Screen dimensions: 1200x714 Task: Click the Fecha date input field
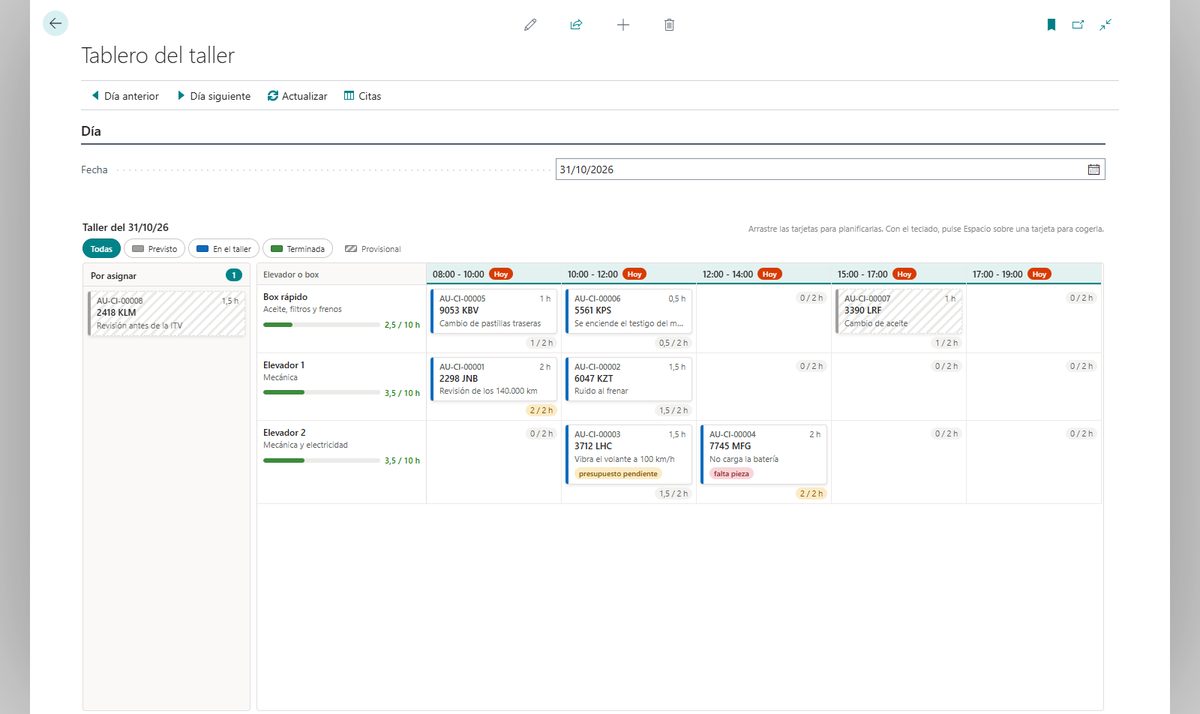(x=830, y=170)
